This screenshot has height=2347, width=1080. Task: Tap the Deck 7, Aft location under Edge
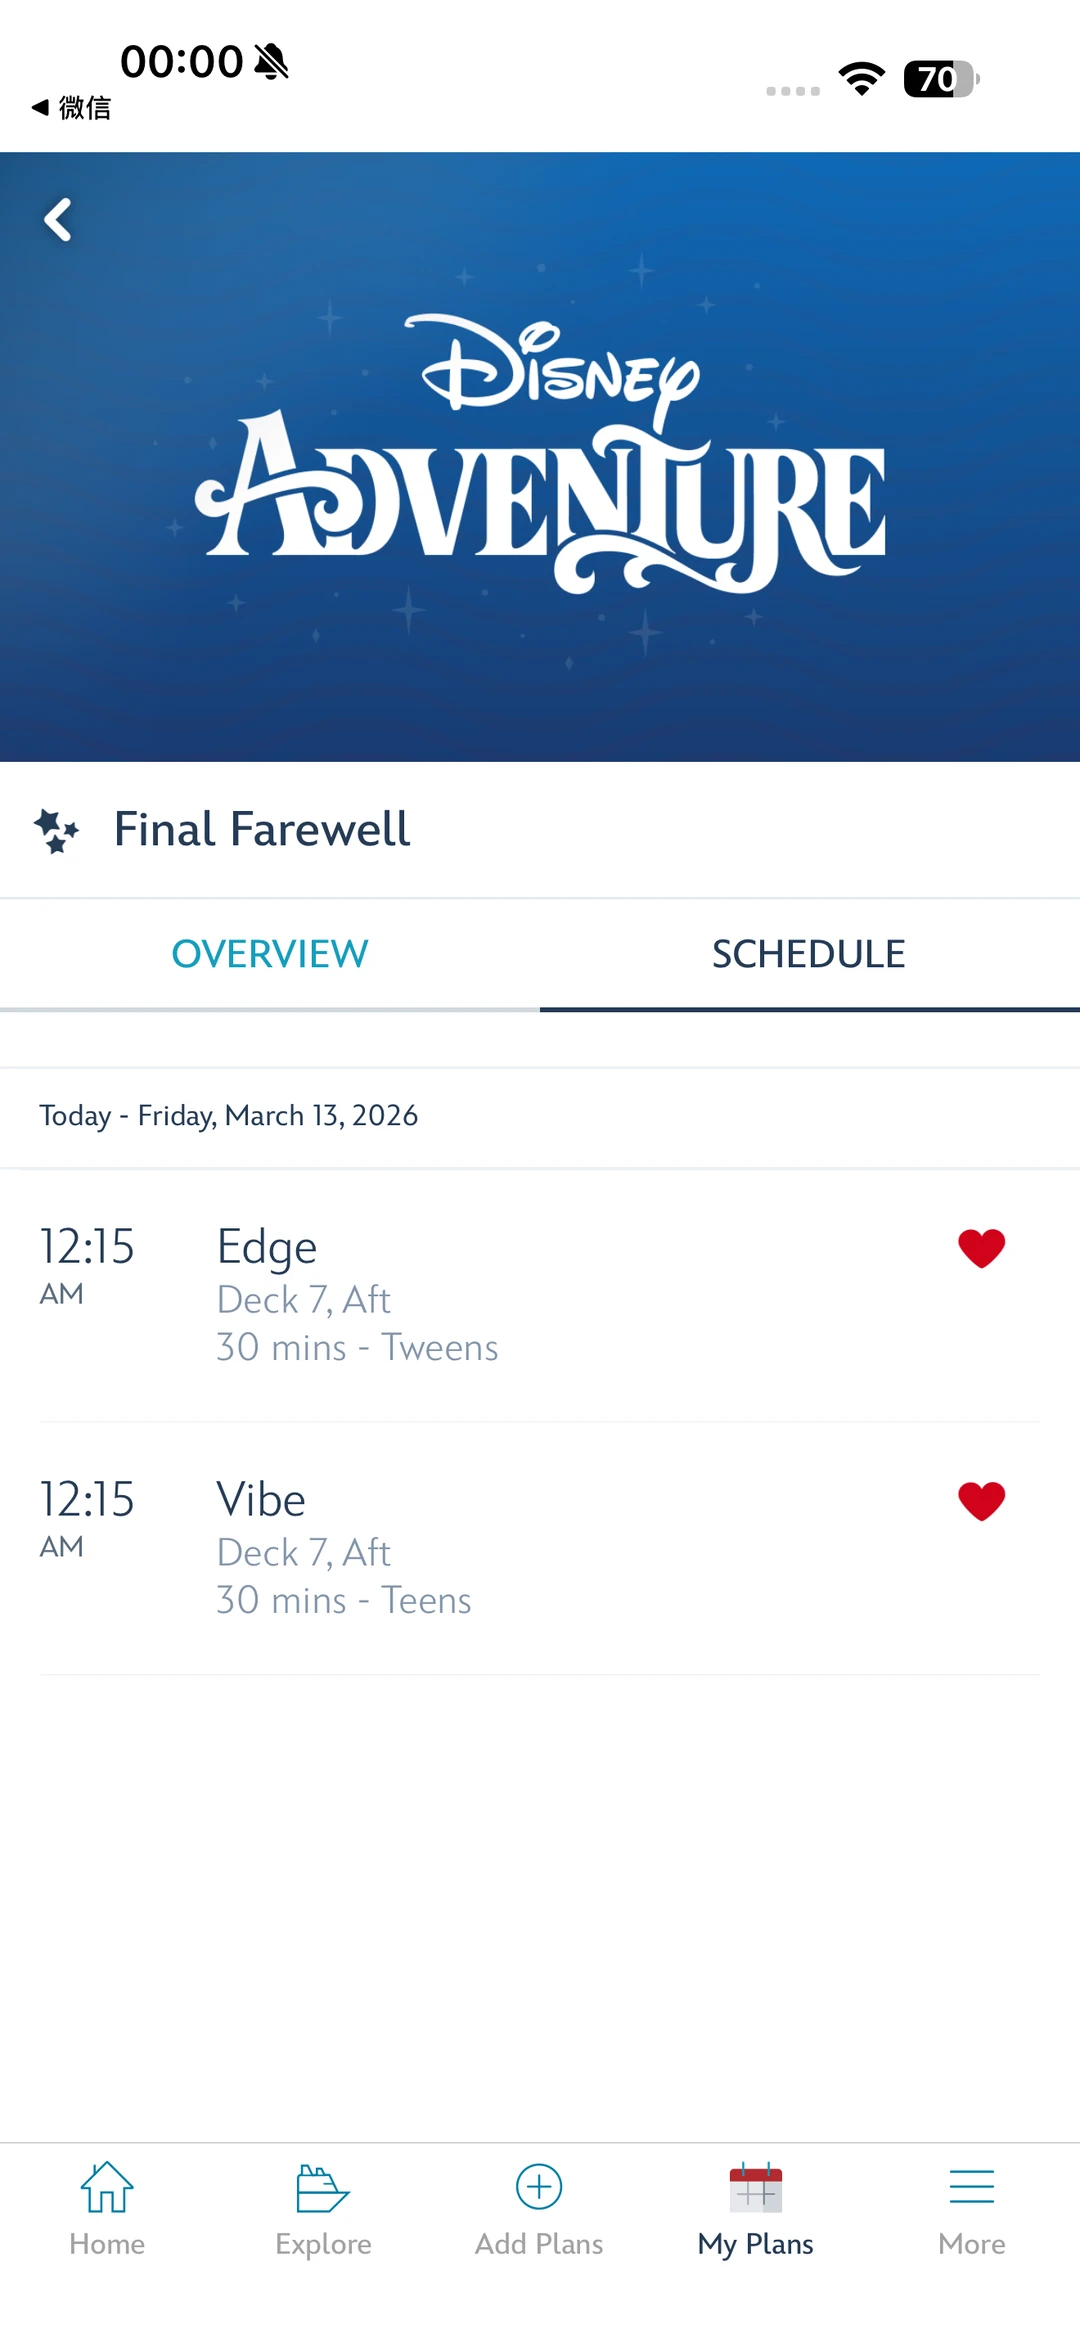pyautogui.click(x=304, y=1300)
